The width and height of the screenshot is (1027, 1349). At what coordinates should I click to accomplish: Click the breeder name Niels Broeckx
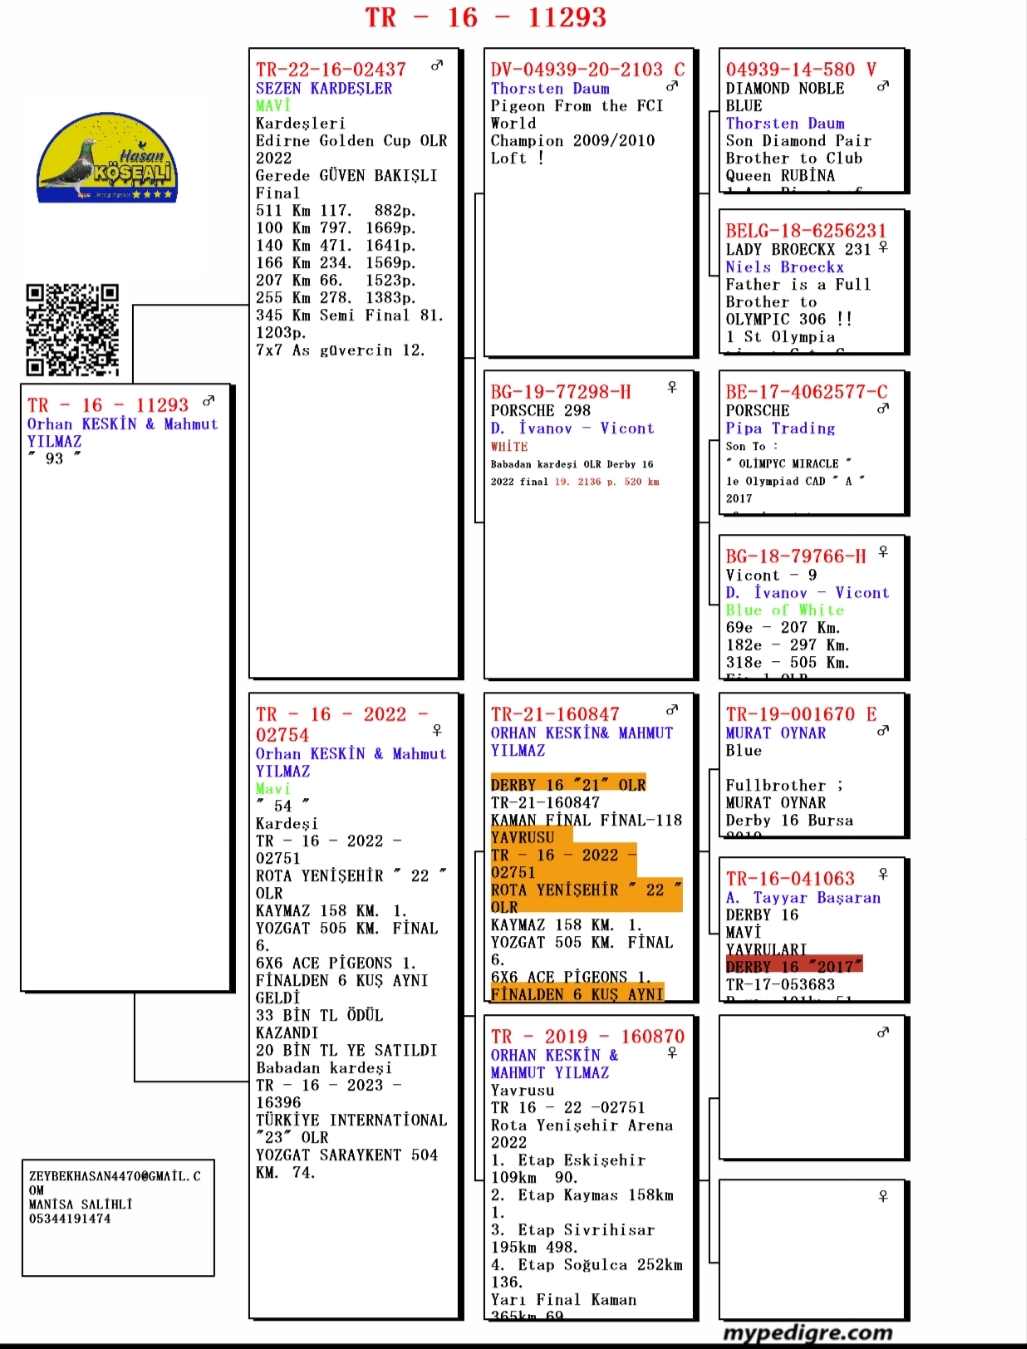785,267
